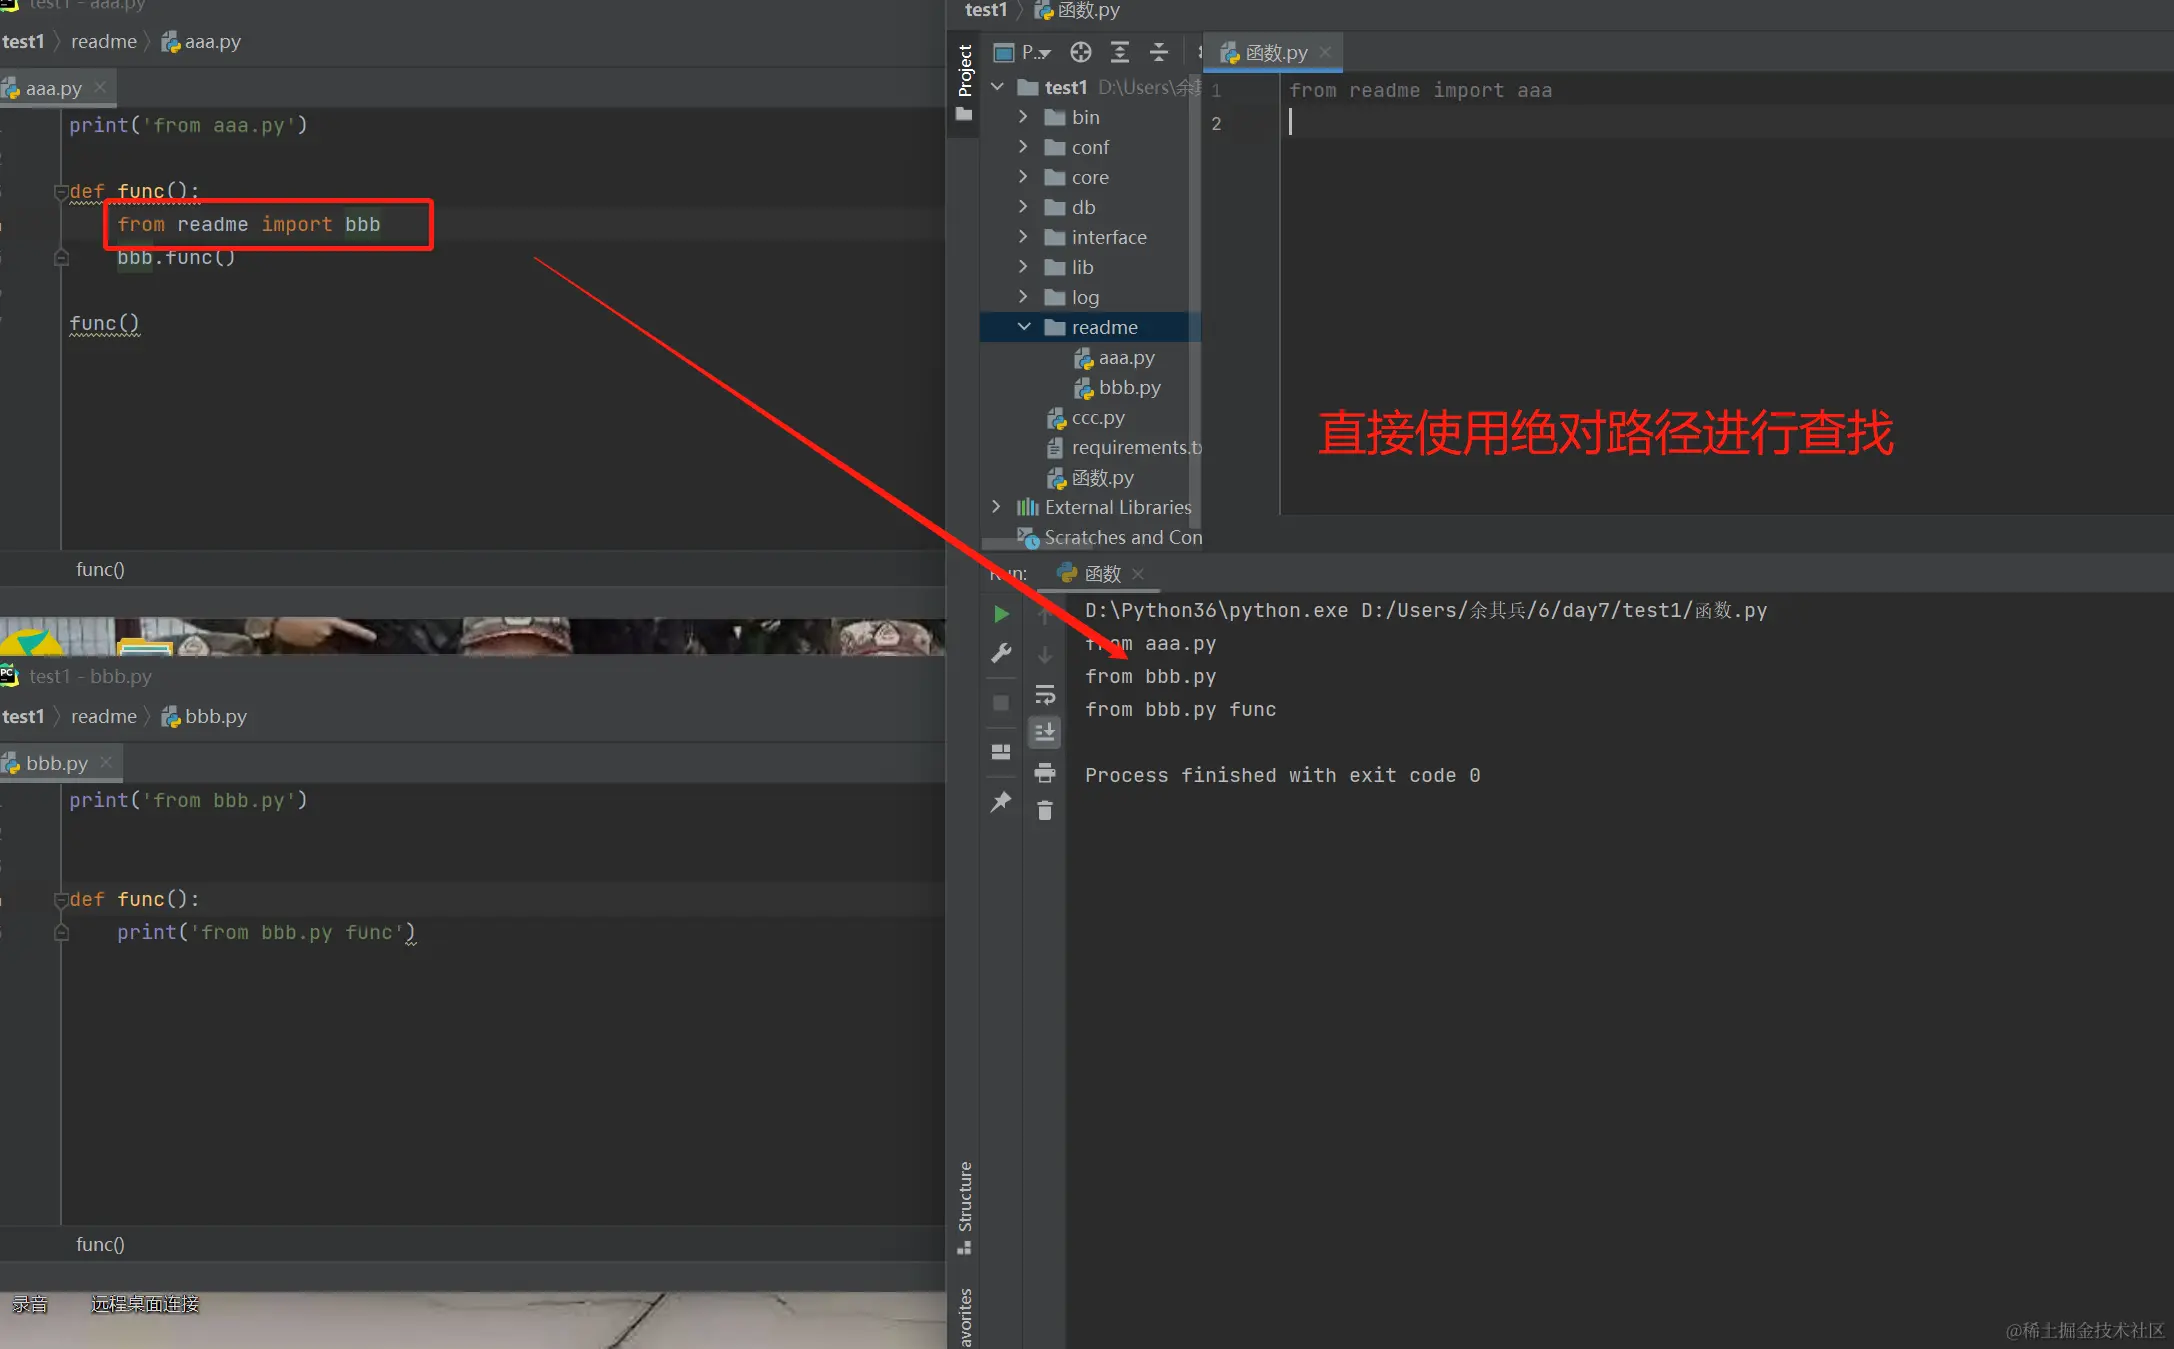2174x1349 pixels.
Task: Click expand all icon in Project toolbar
Action: coord(1120,52)
